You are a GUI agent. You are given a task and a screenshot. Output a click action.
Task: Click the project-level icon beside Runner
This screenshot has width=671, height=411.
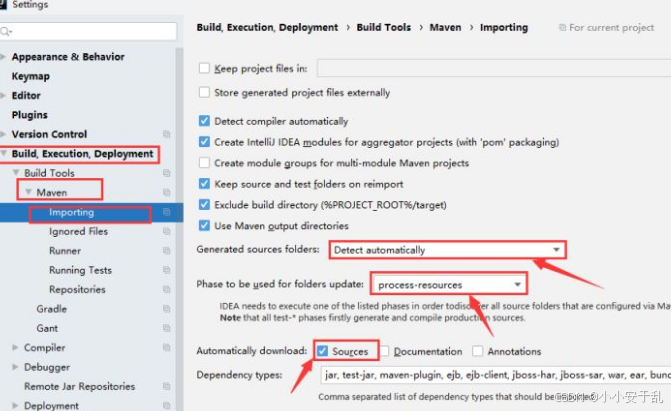(x=166, y=250)
